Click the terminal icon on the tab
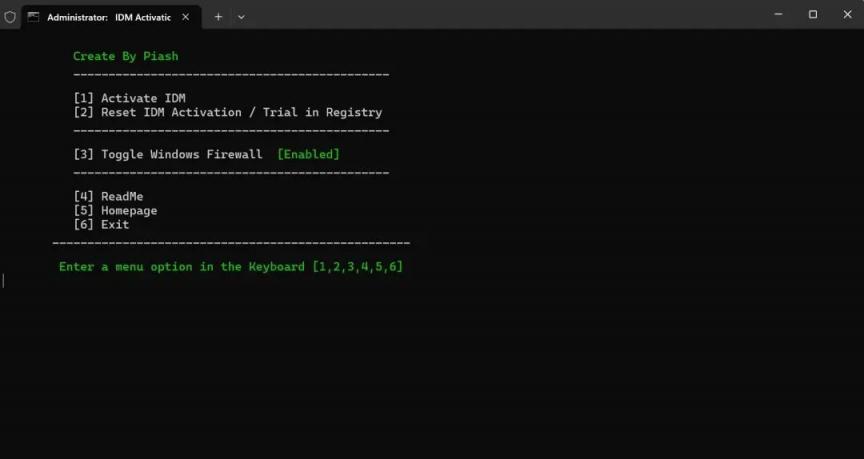The height and width of the screenshot is (459, 864). point(33,17)
